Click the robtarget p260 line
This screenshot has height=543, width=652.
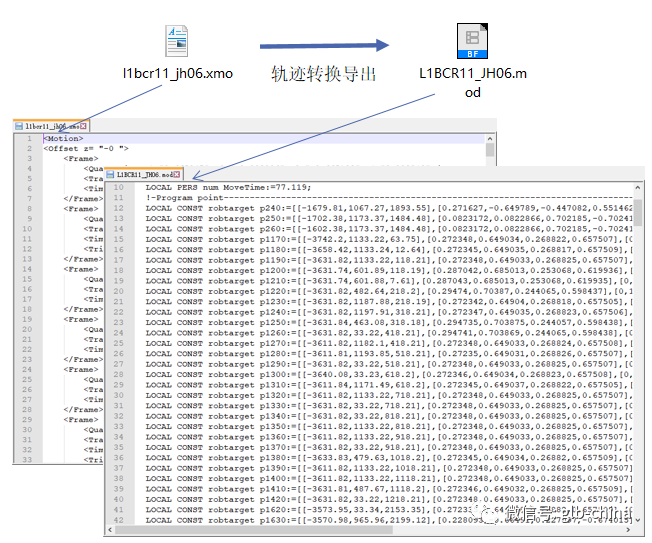tap(389, 229)
